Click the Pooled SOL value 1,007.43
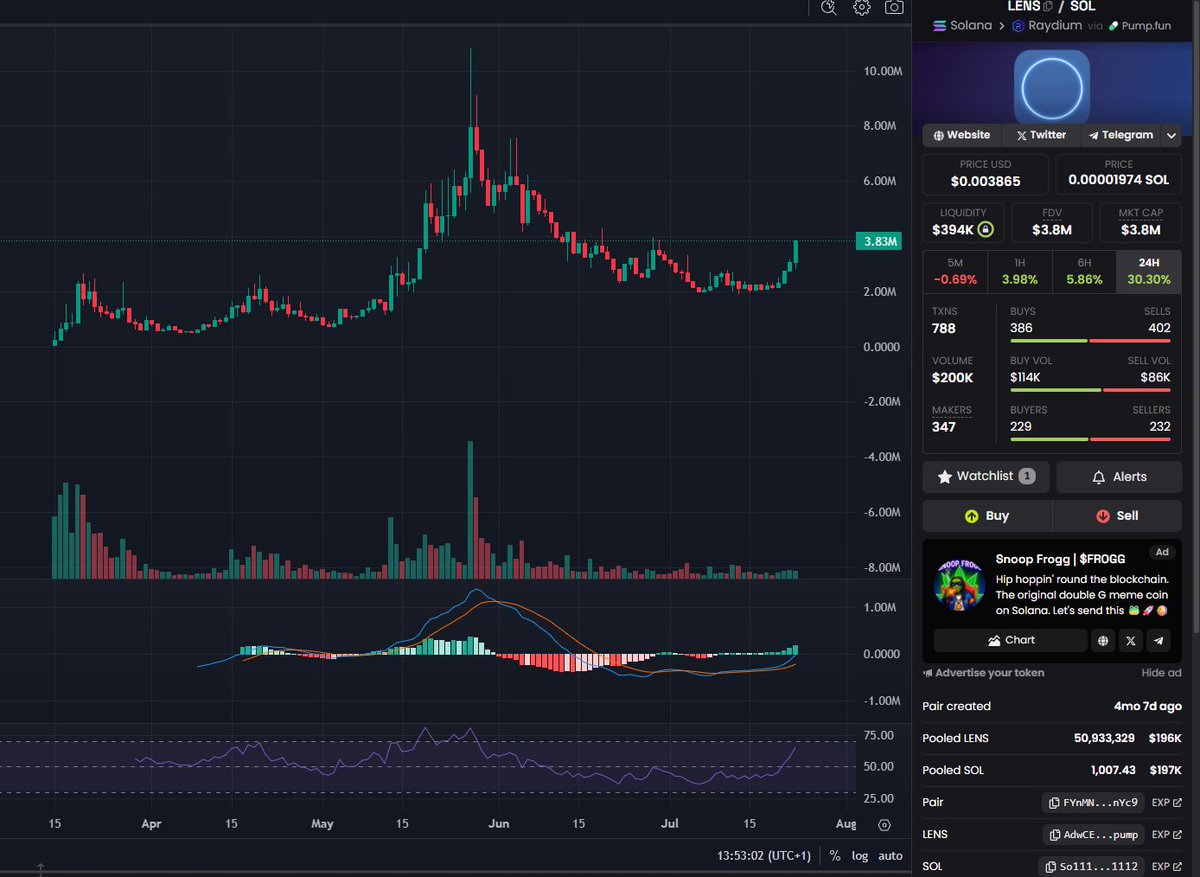 click(1113, 770)
